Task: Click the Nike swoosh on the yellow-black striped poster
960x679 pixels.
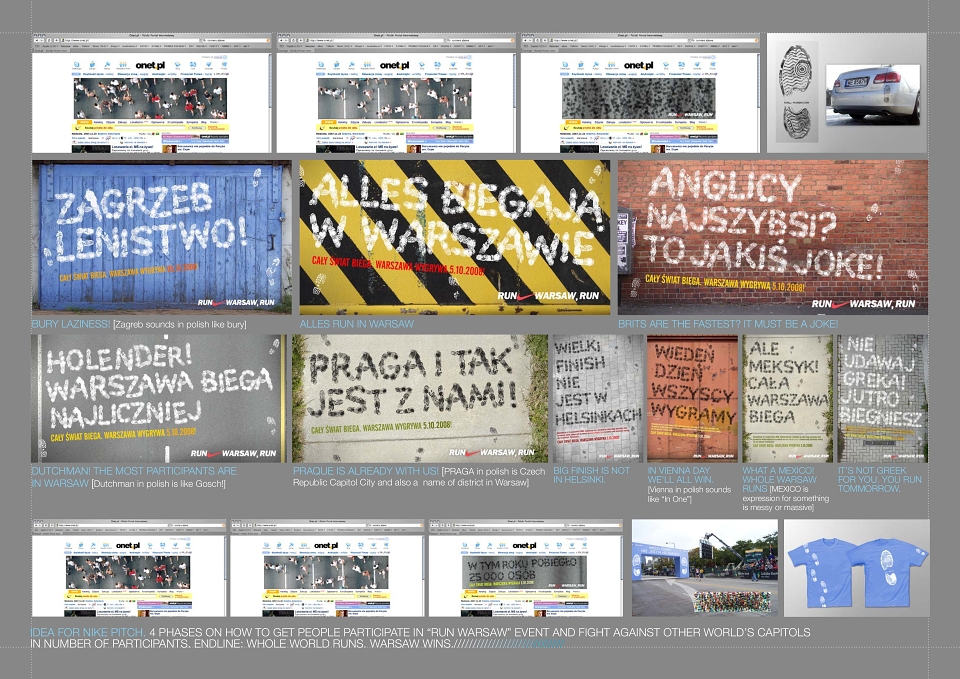Action: (x=525, y=296)
